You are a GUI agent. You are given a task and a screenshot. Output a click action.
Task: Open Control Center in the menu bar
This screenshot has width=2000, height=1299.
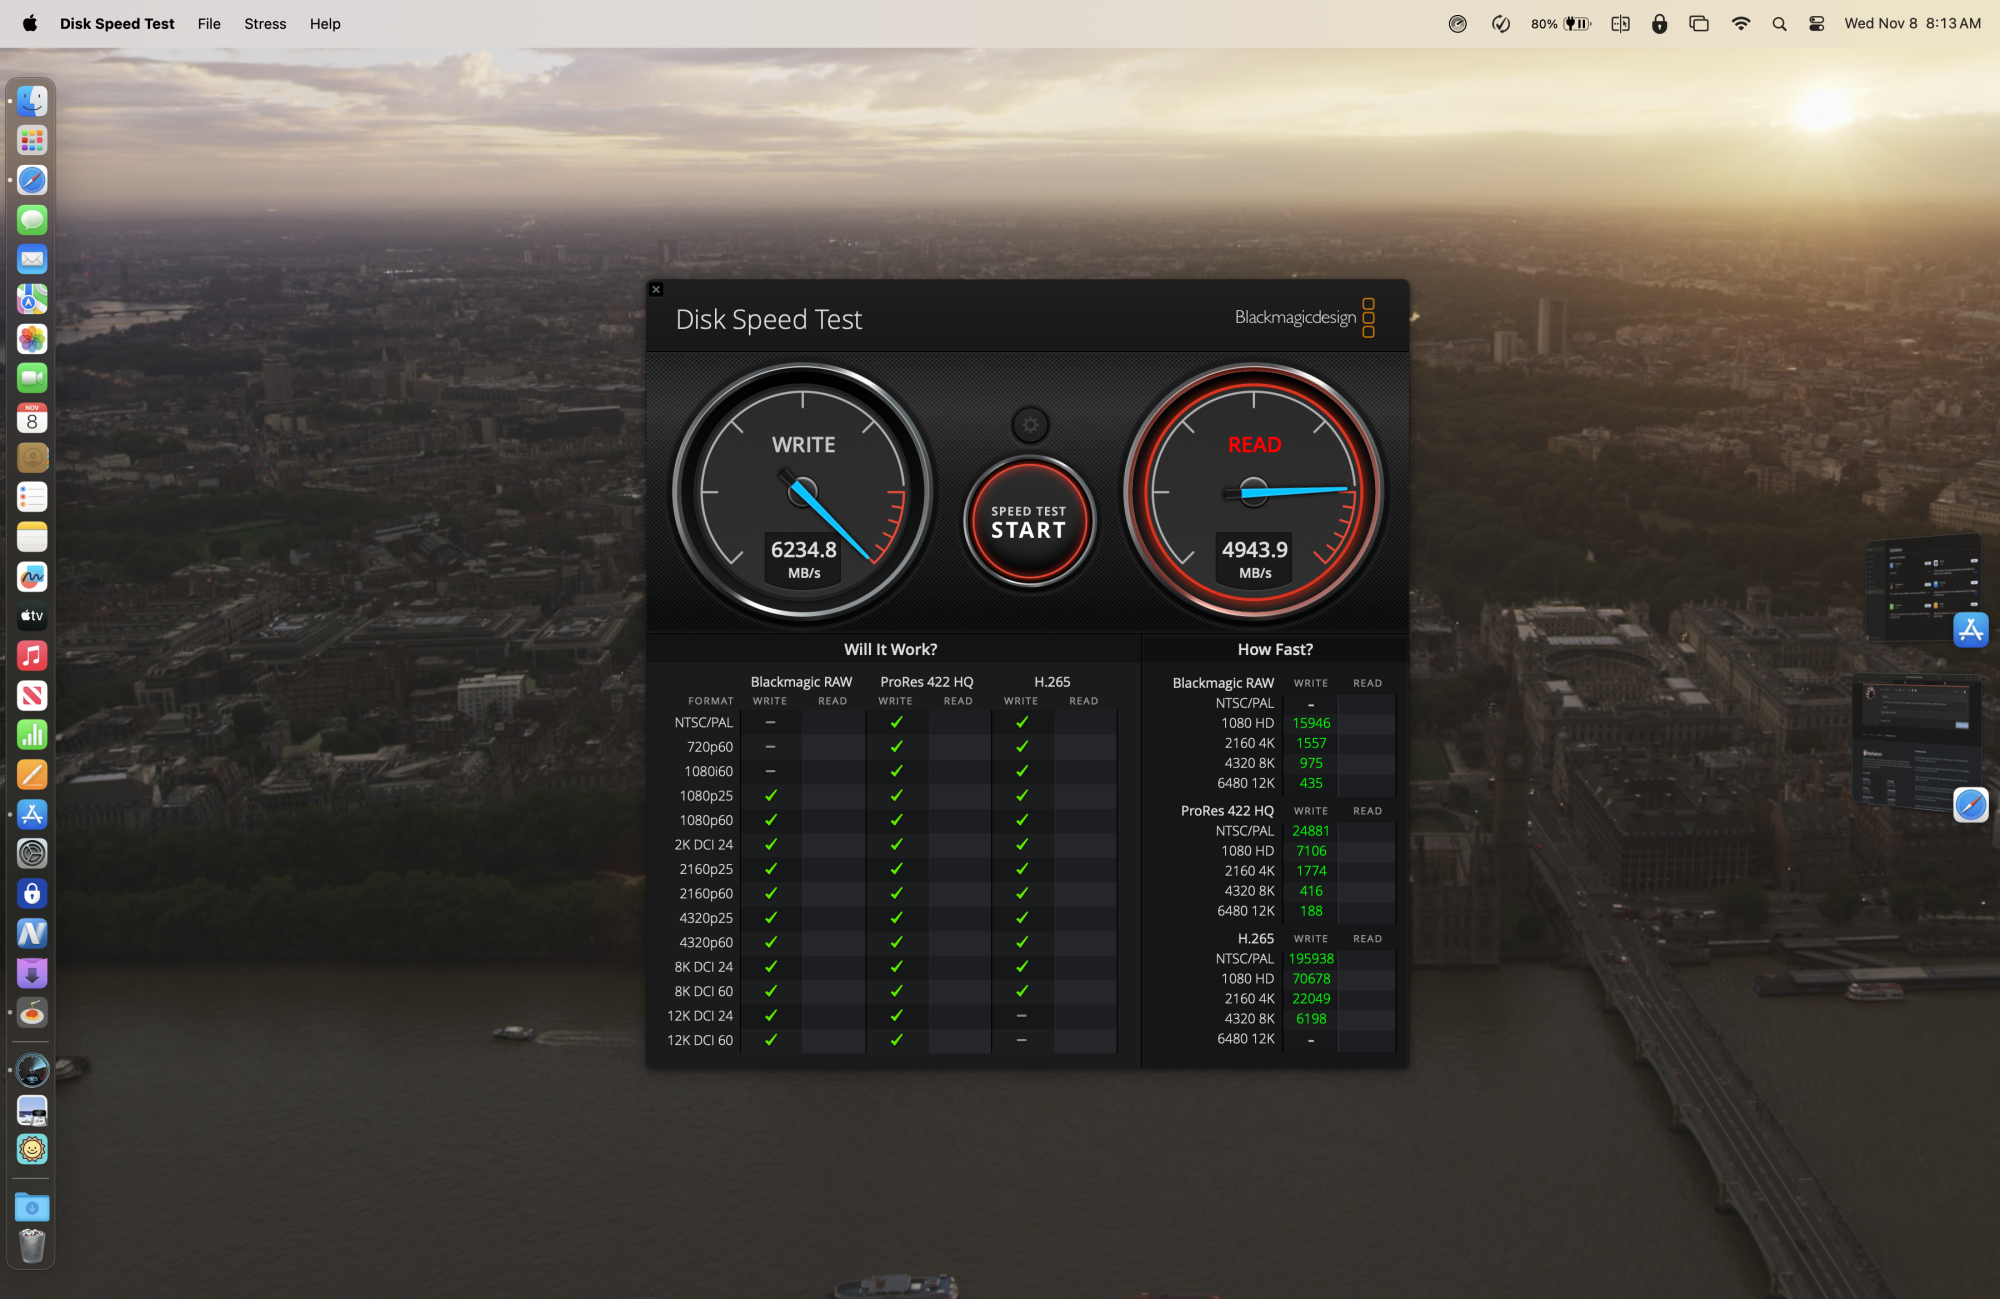[x=1817, y=24]
